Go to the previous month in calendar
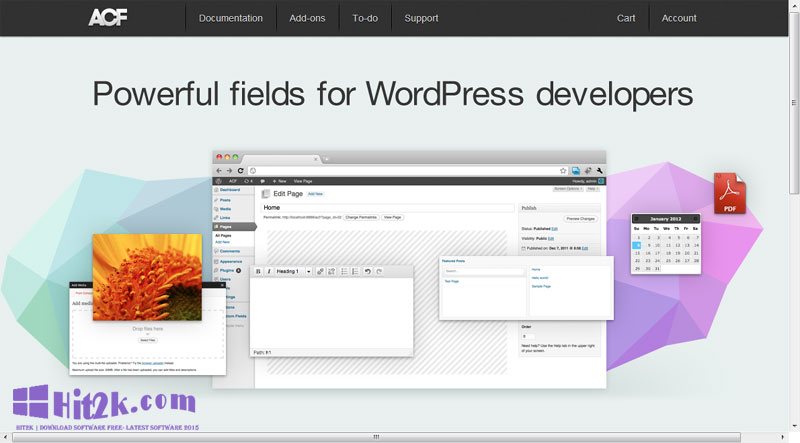The image size is (800, 443). [636, 219]
